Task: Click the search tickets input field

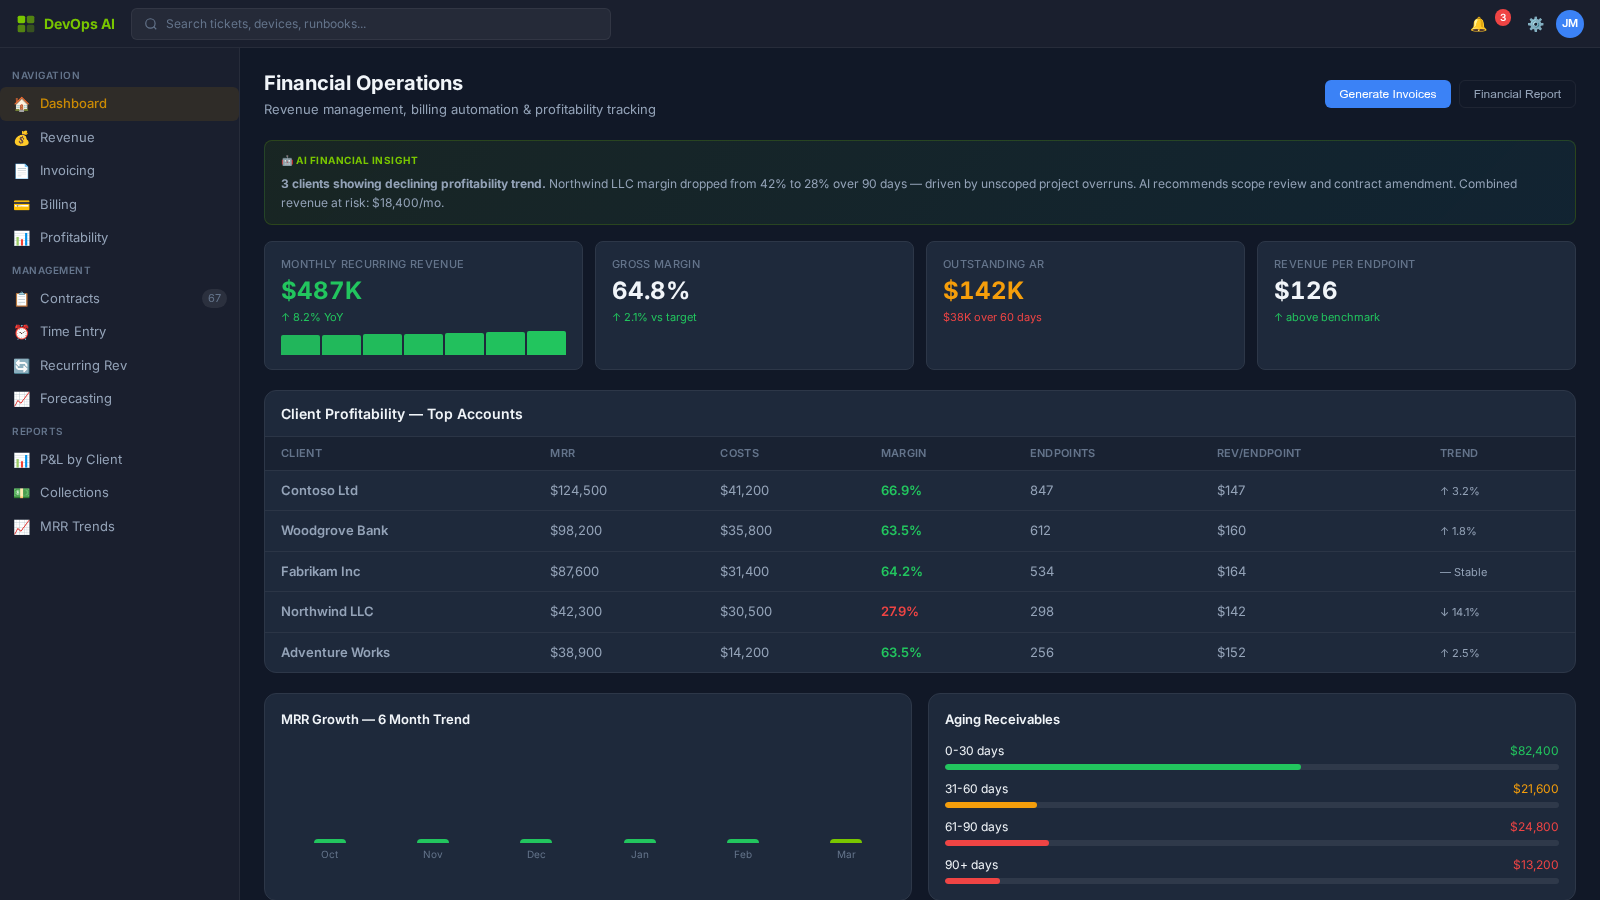Action: coord(370,24)
